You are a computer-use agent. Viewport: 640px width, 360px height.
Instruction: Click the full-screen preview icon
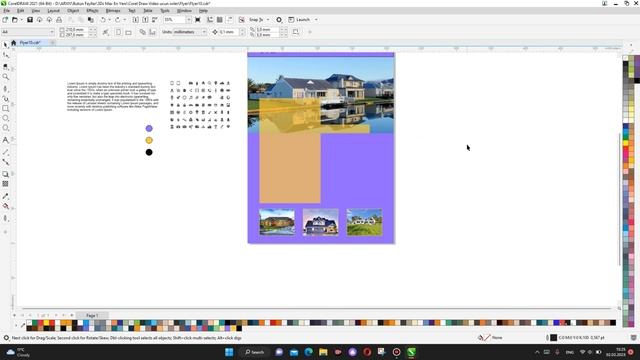pyautogui.click(x=198, y=20)
